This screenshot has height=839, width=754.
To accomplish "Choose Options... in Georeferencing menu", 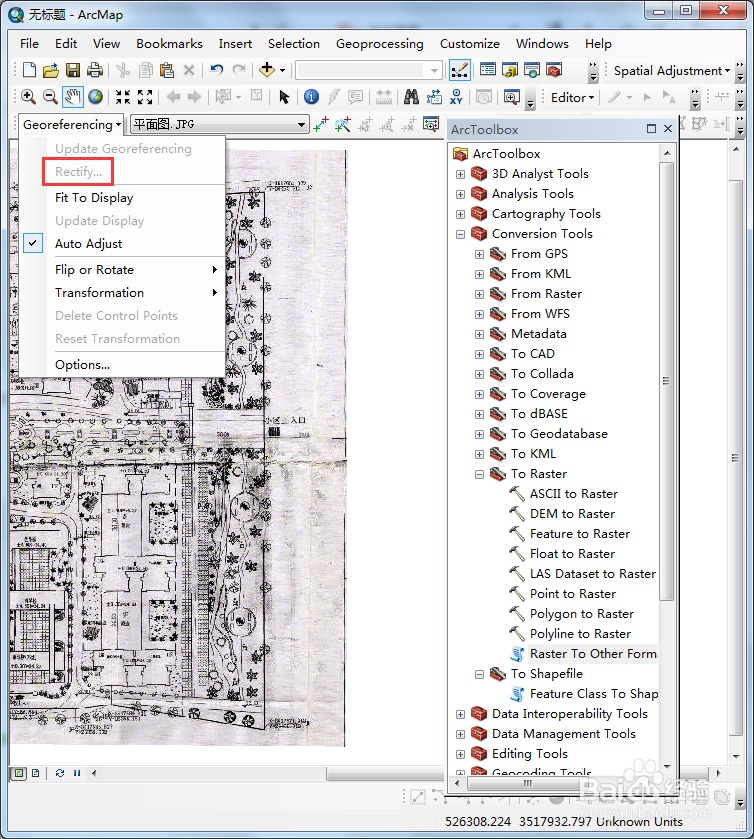I will [82, 365].
